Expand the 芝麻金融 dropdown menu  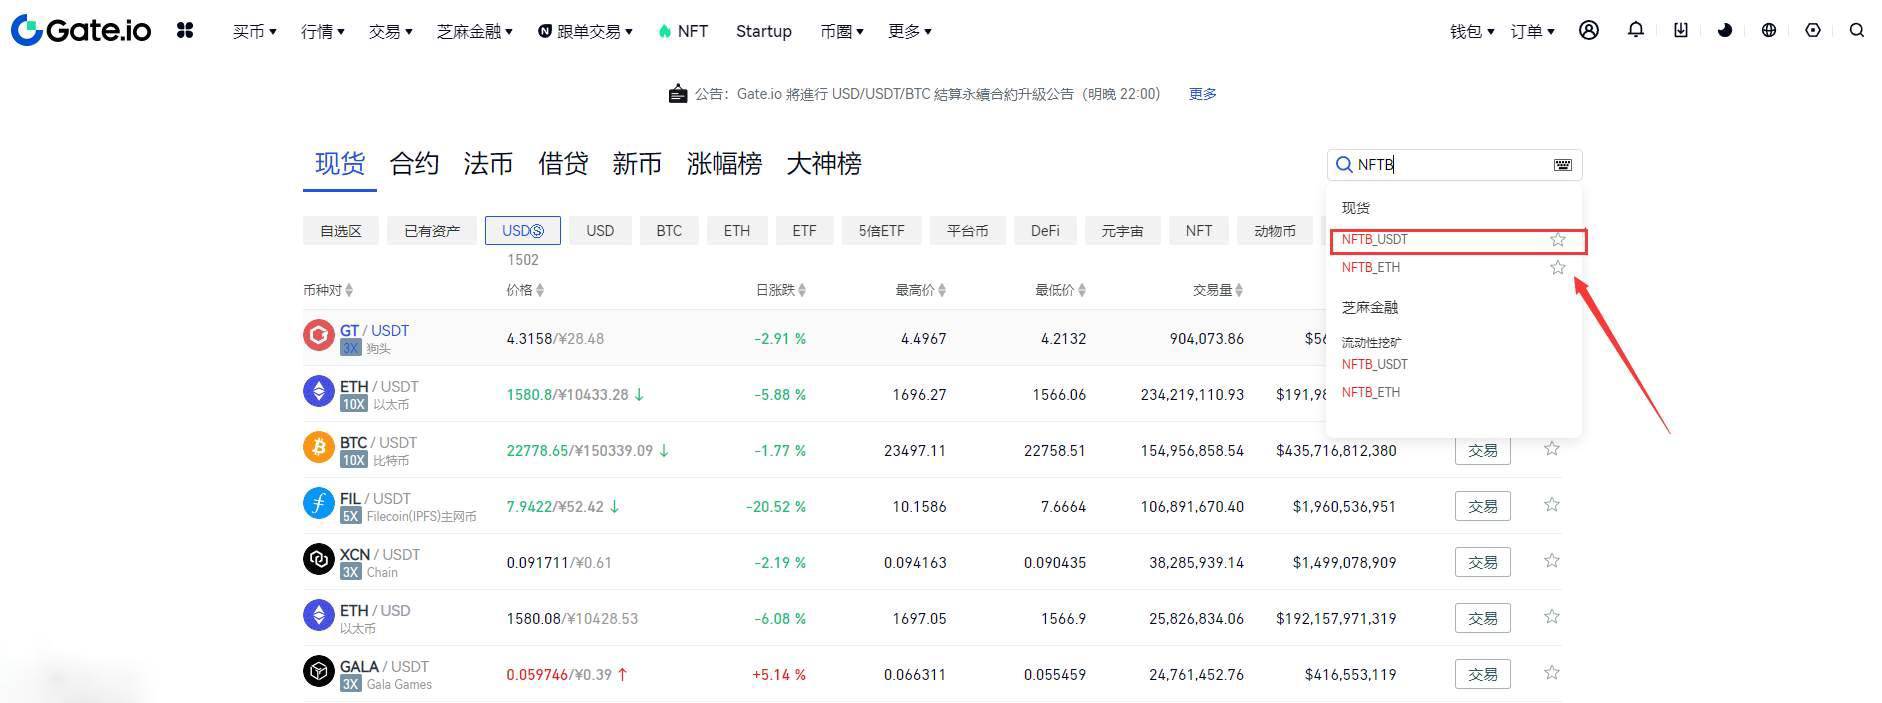coord(474,31)
